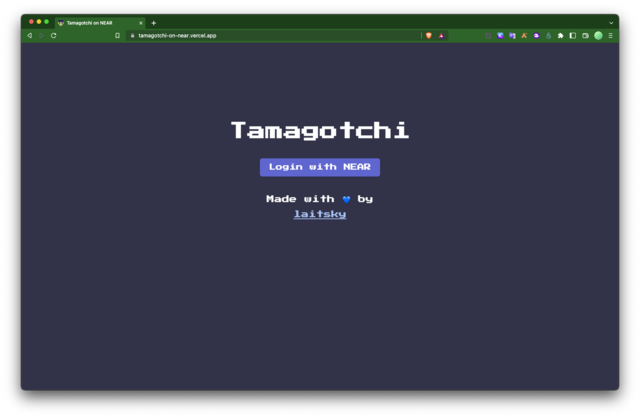Open the green profile avatar
This screenshot has width=640, height=418.
(x=598, y=36)
